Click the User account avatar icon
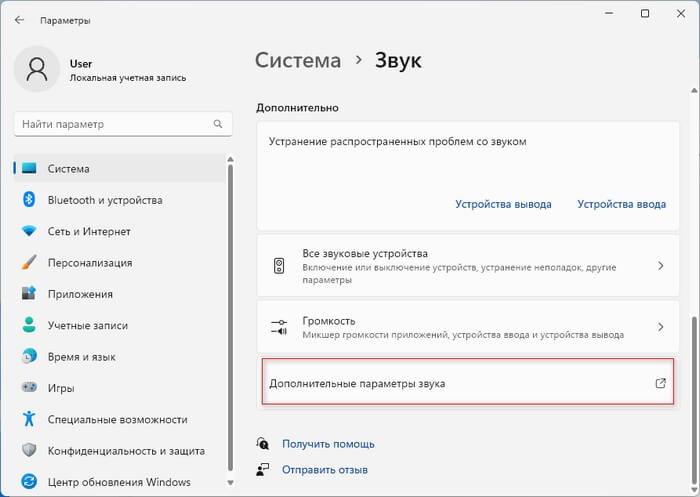700x497 pixels. 37,69
